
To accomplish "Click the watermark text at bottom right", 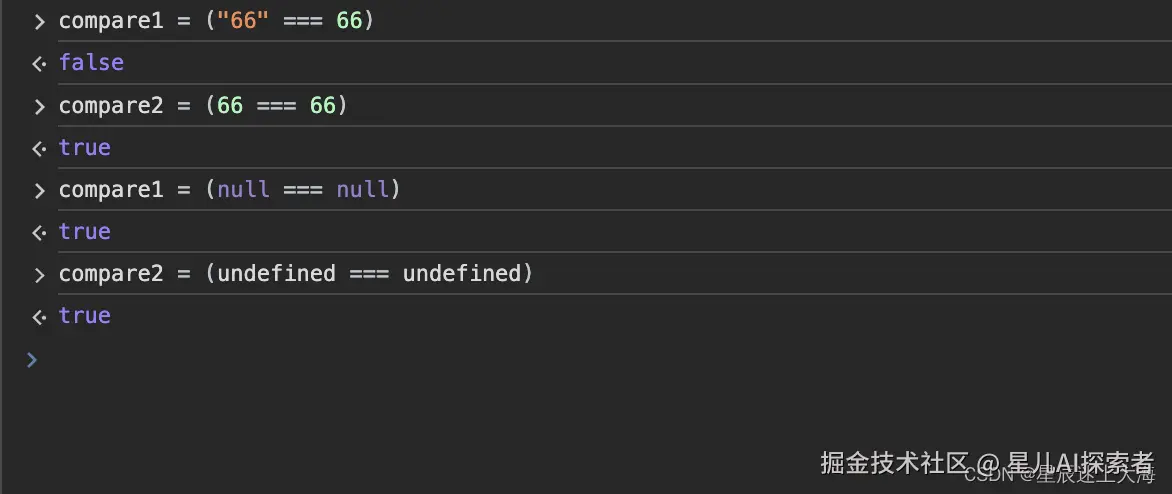I will point(987,464).
